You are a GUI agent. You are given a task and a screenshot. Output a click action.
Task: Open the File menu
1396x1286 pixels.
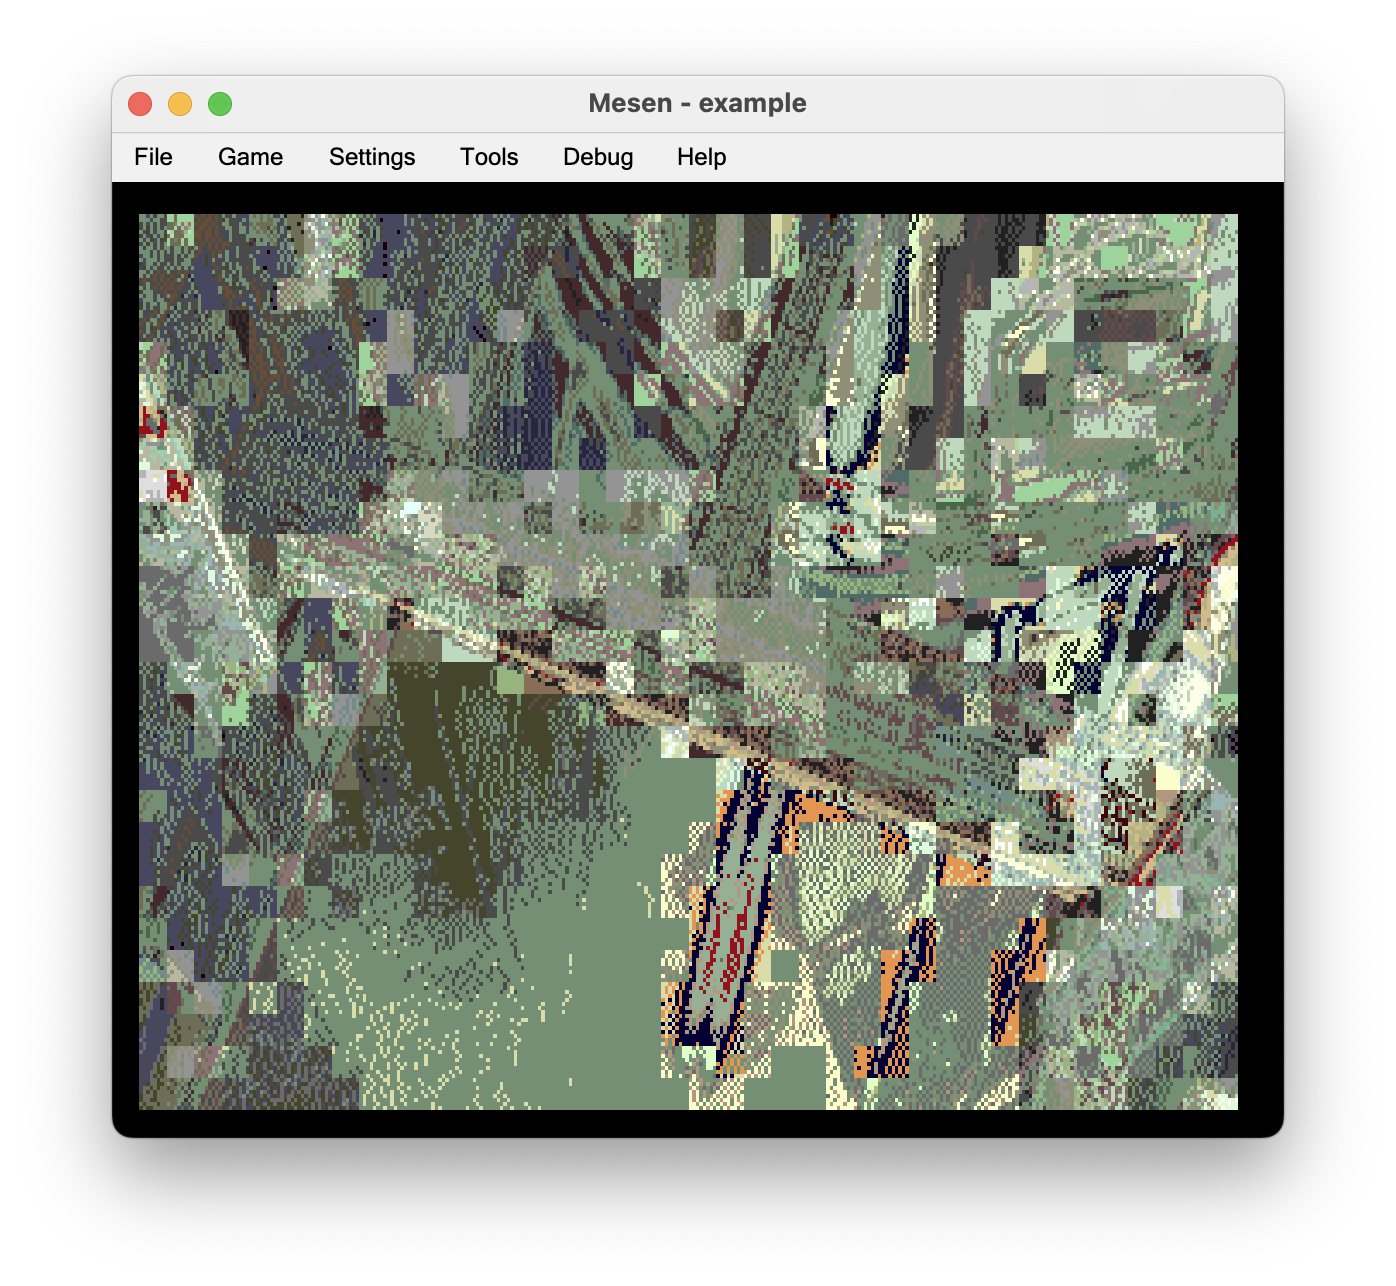click(x=153, y=157)
